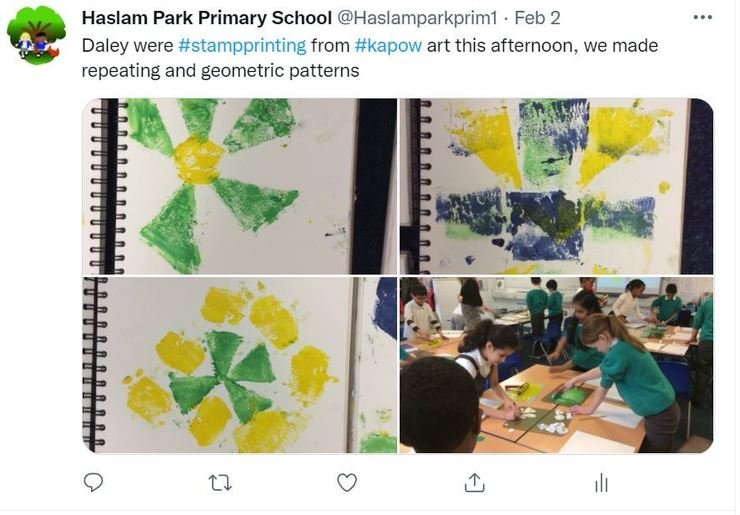Retweet this post using the retweet icon
The image size is (740, 515).
click(x=220, y=483)
